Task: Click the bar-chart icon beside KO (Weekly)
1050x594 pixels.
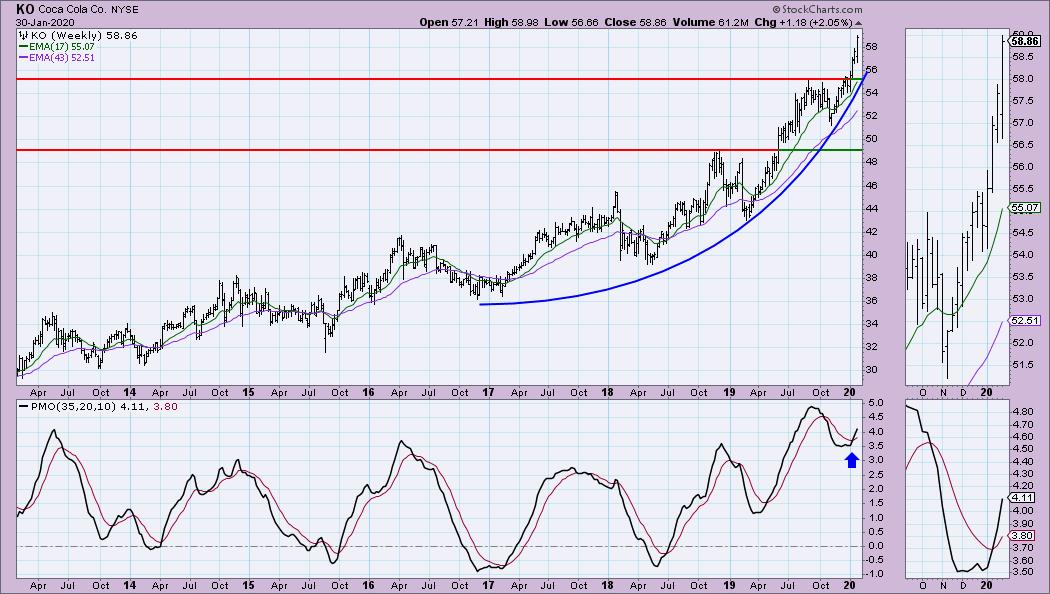Action: pos(24,35)
